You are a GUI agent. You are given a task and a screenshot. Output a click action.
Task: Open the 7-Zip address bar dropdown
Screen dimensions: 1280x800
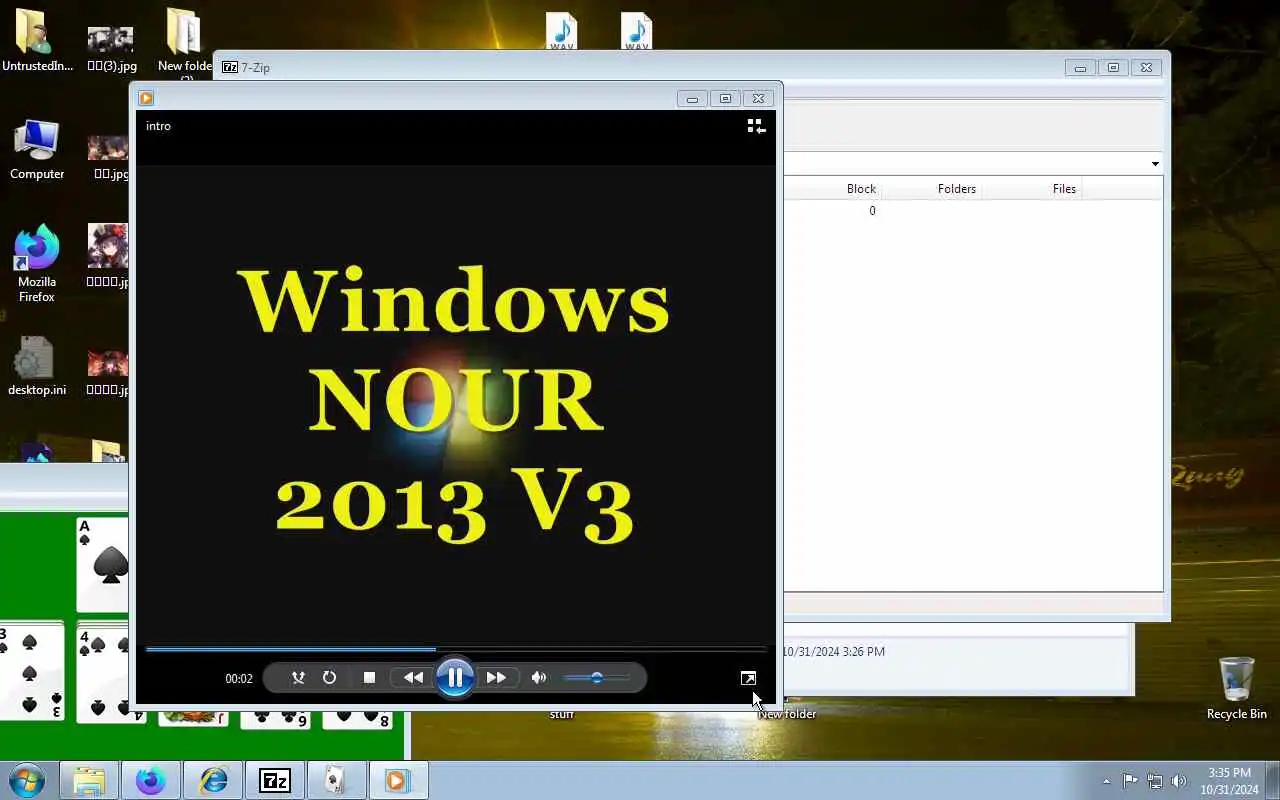point(1155,164)
